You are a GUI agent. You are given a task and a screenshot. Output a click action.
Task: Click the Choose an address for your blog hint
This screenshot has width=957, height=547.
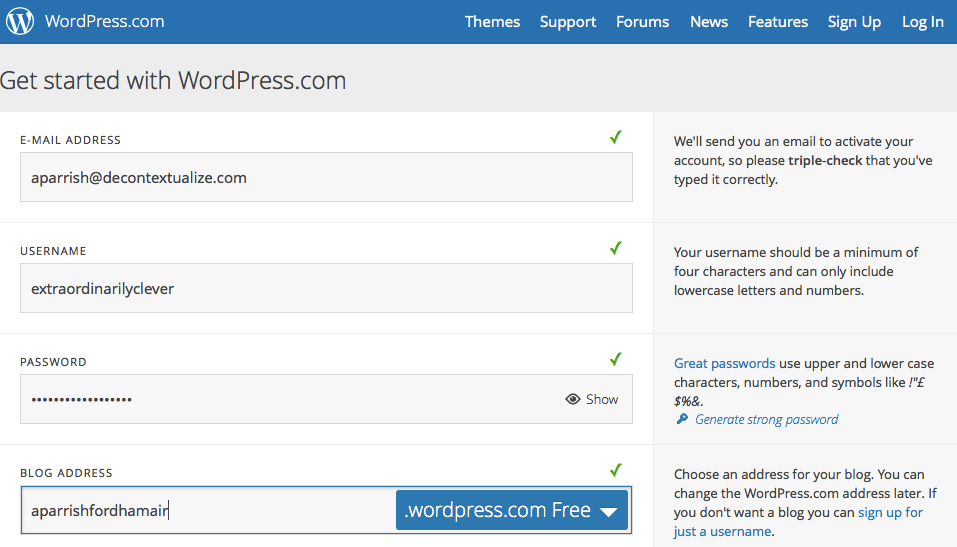tap(805, 503)
